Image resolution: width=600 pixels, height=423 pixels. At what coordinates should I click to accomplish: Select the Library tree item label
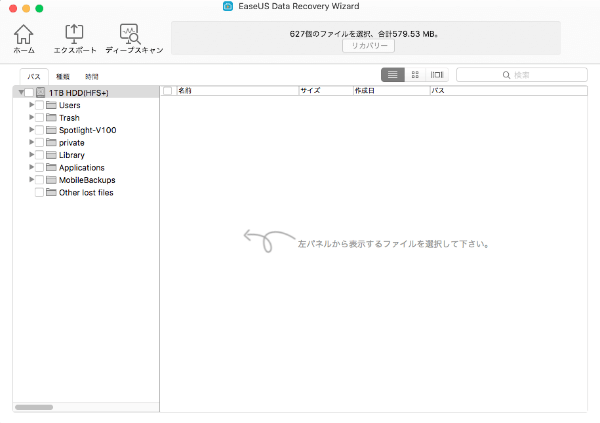click(x=72, y=155)
